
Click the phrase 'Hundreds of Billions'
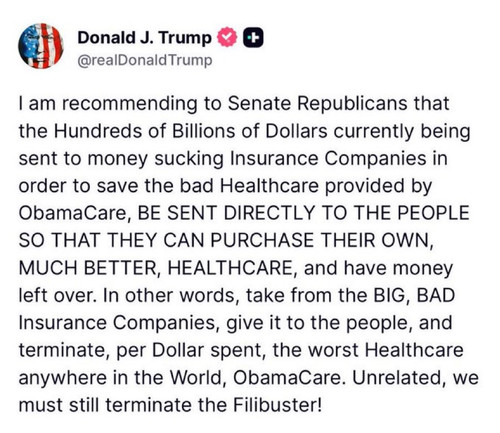click(x=145, y=131)
